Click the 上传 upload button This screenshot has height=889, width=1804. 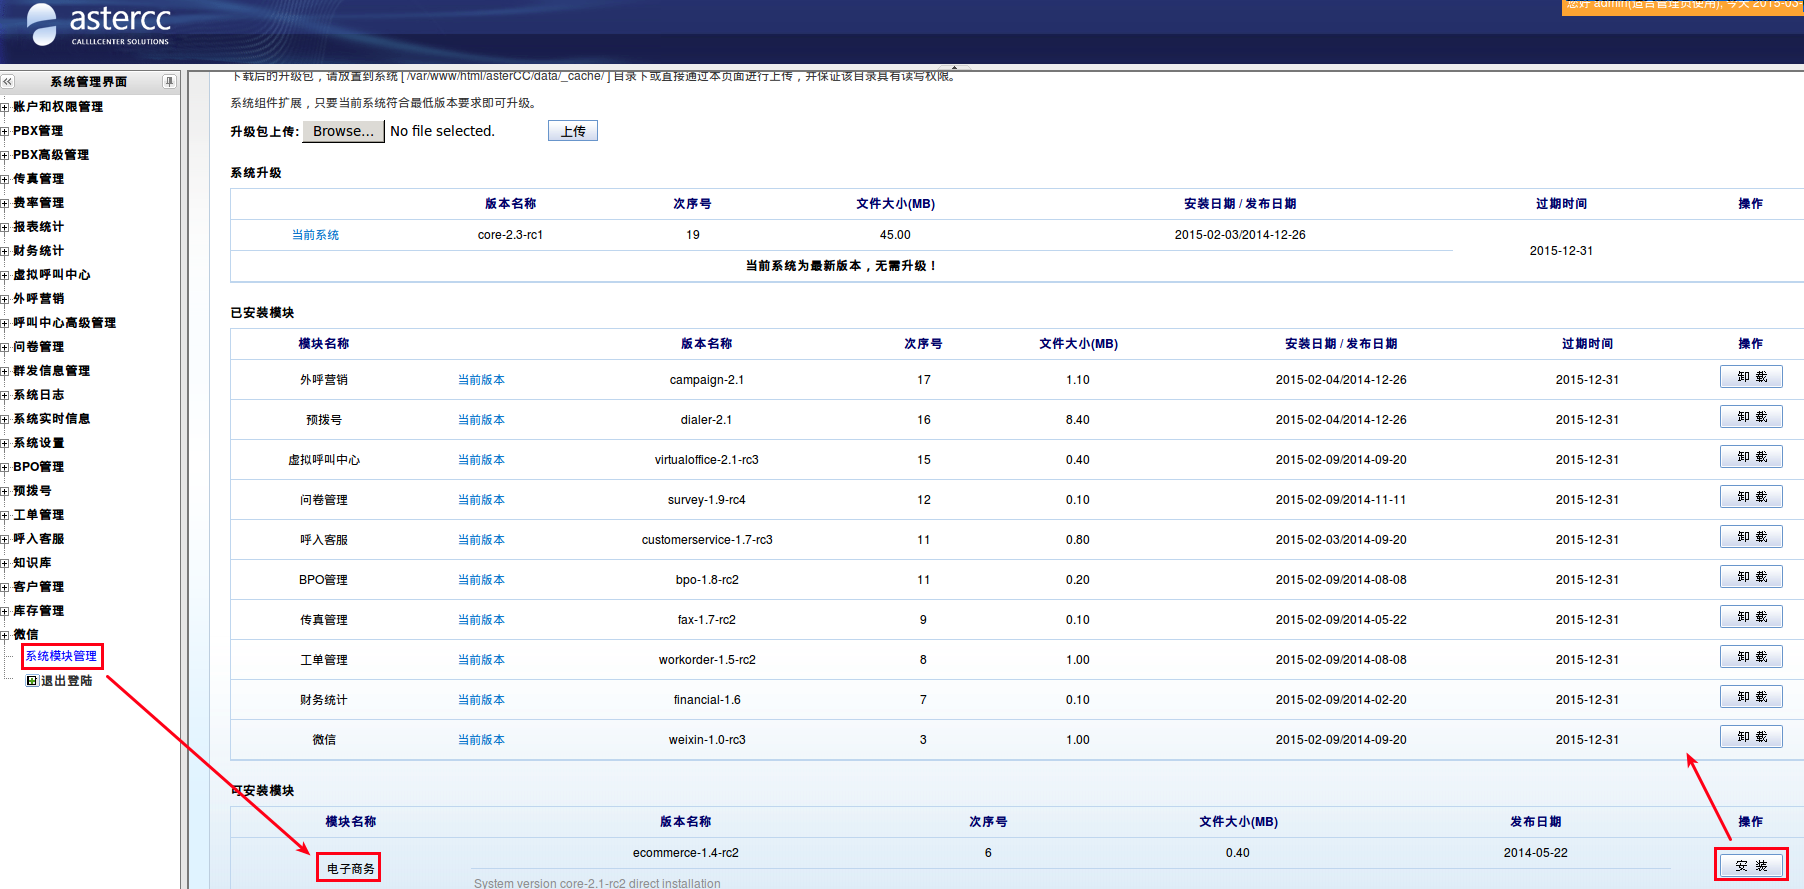(x=573, y=131)
